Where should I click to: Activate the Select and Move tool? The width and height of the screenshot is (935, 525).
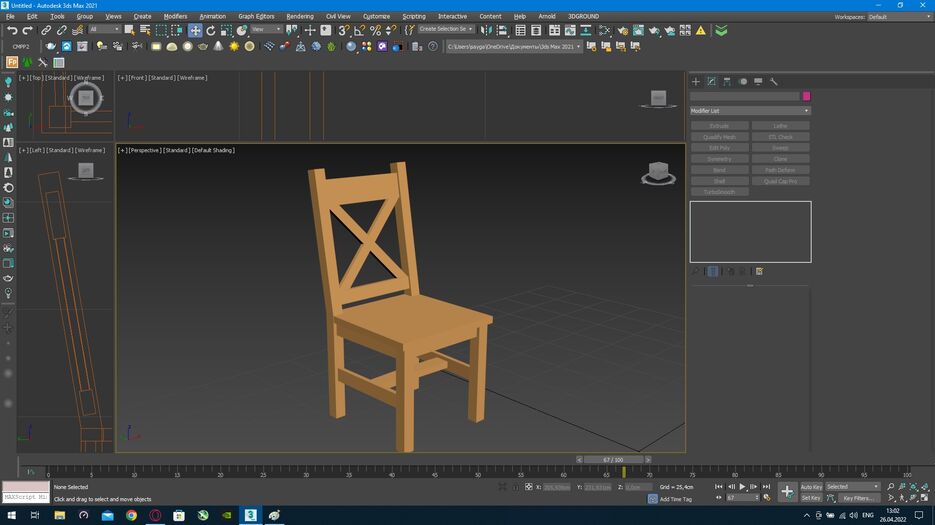pyautogui.click(x=195, y=30)
